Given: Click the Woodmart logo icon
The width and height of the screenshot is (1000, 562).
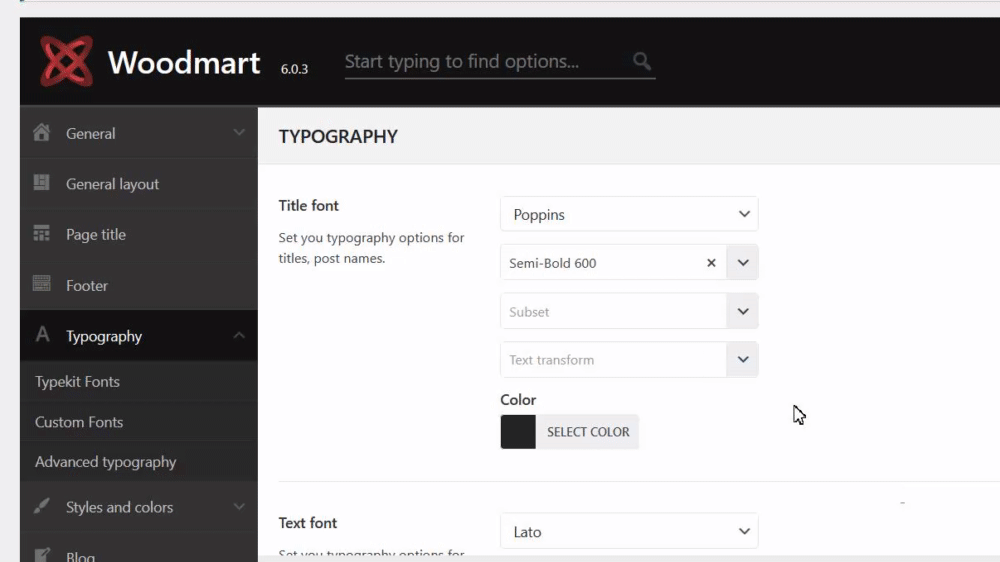Looking at the screenshot, I should tap(67, 62).
